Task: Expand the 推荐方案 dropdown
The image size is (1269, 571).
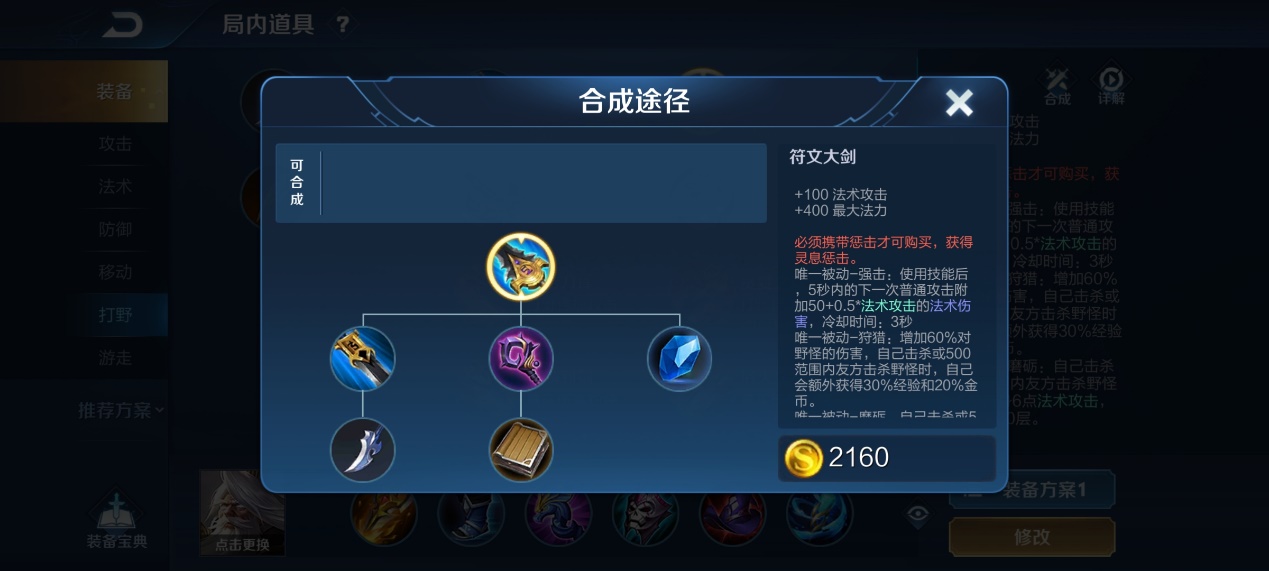Action: point(121,410)
